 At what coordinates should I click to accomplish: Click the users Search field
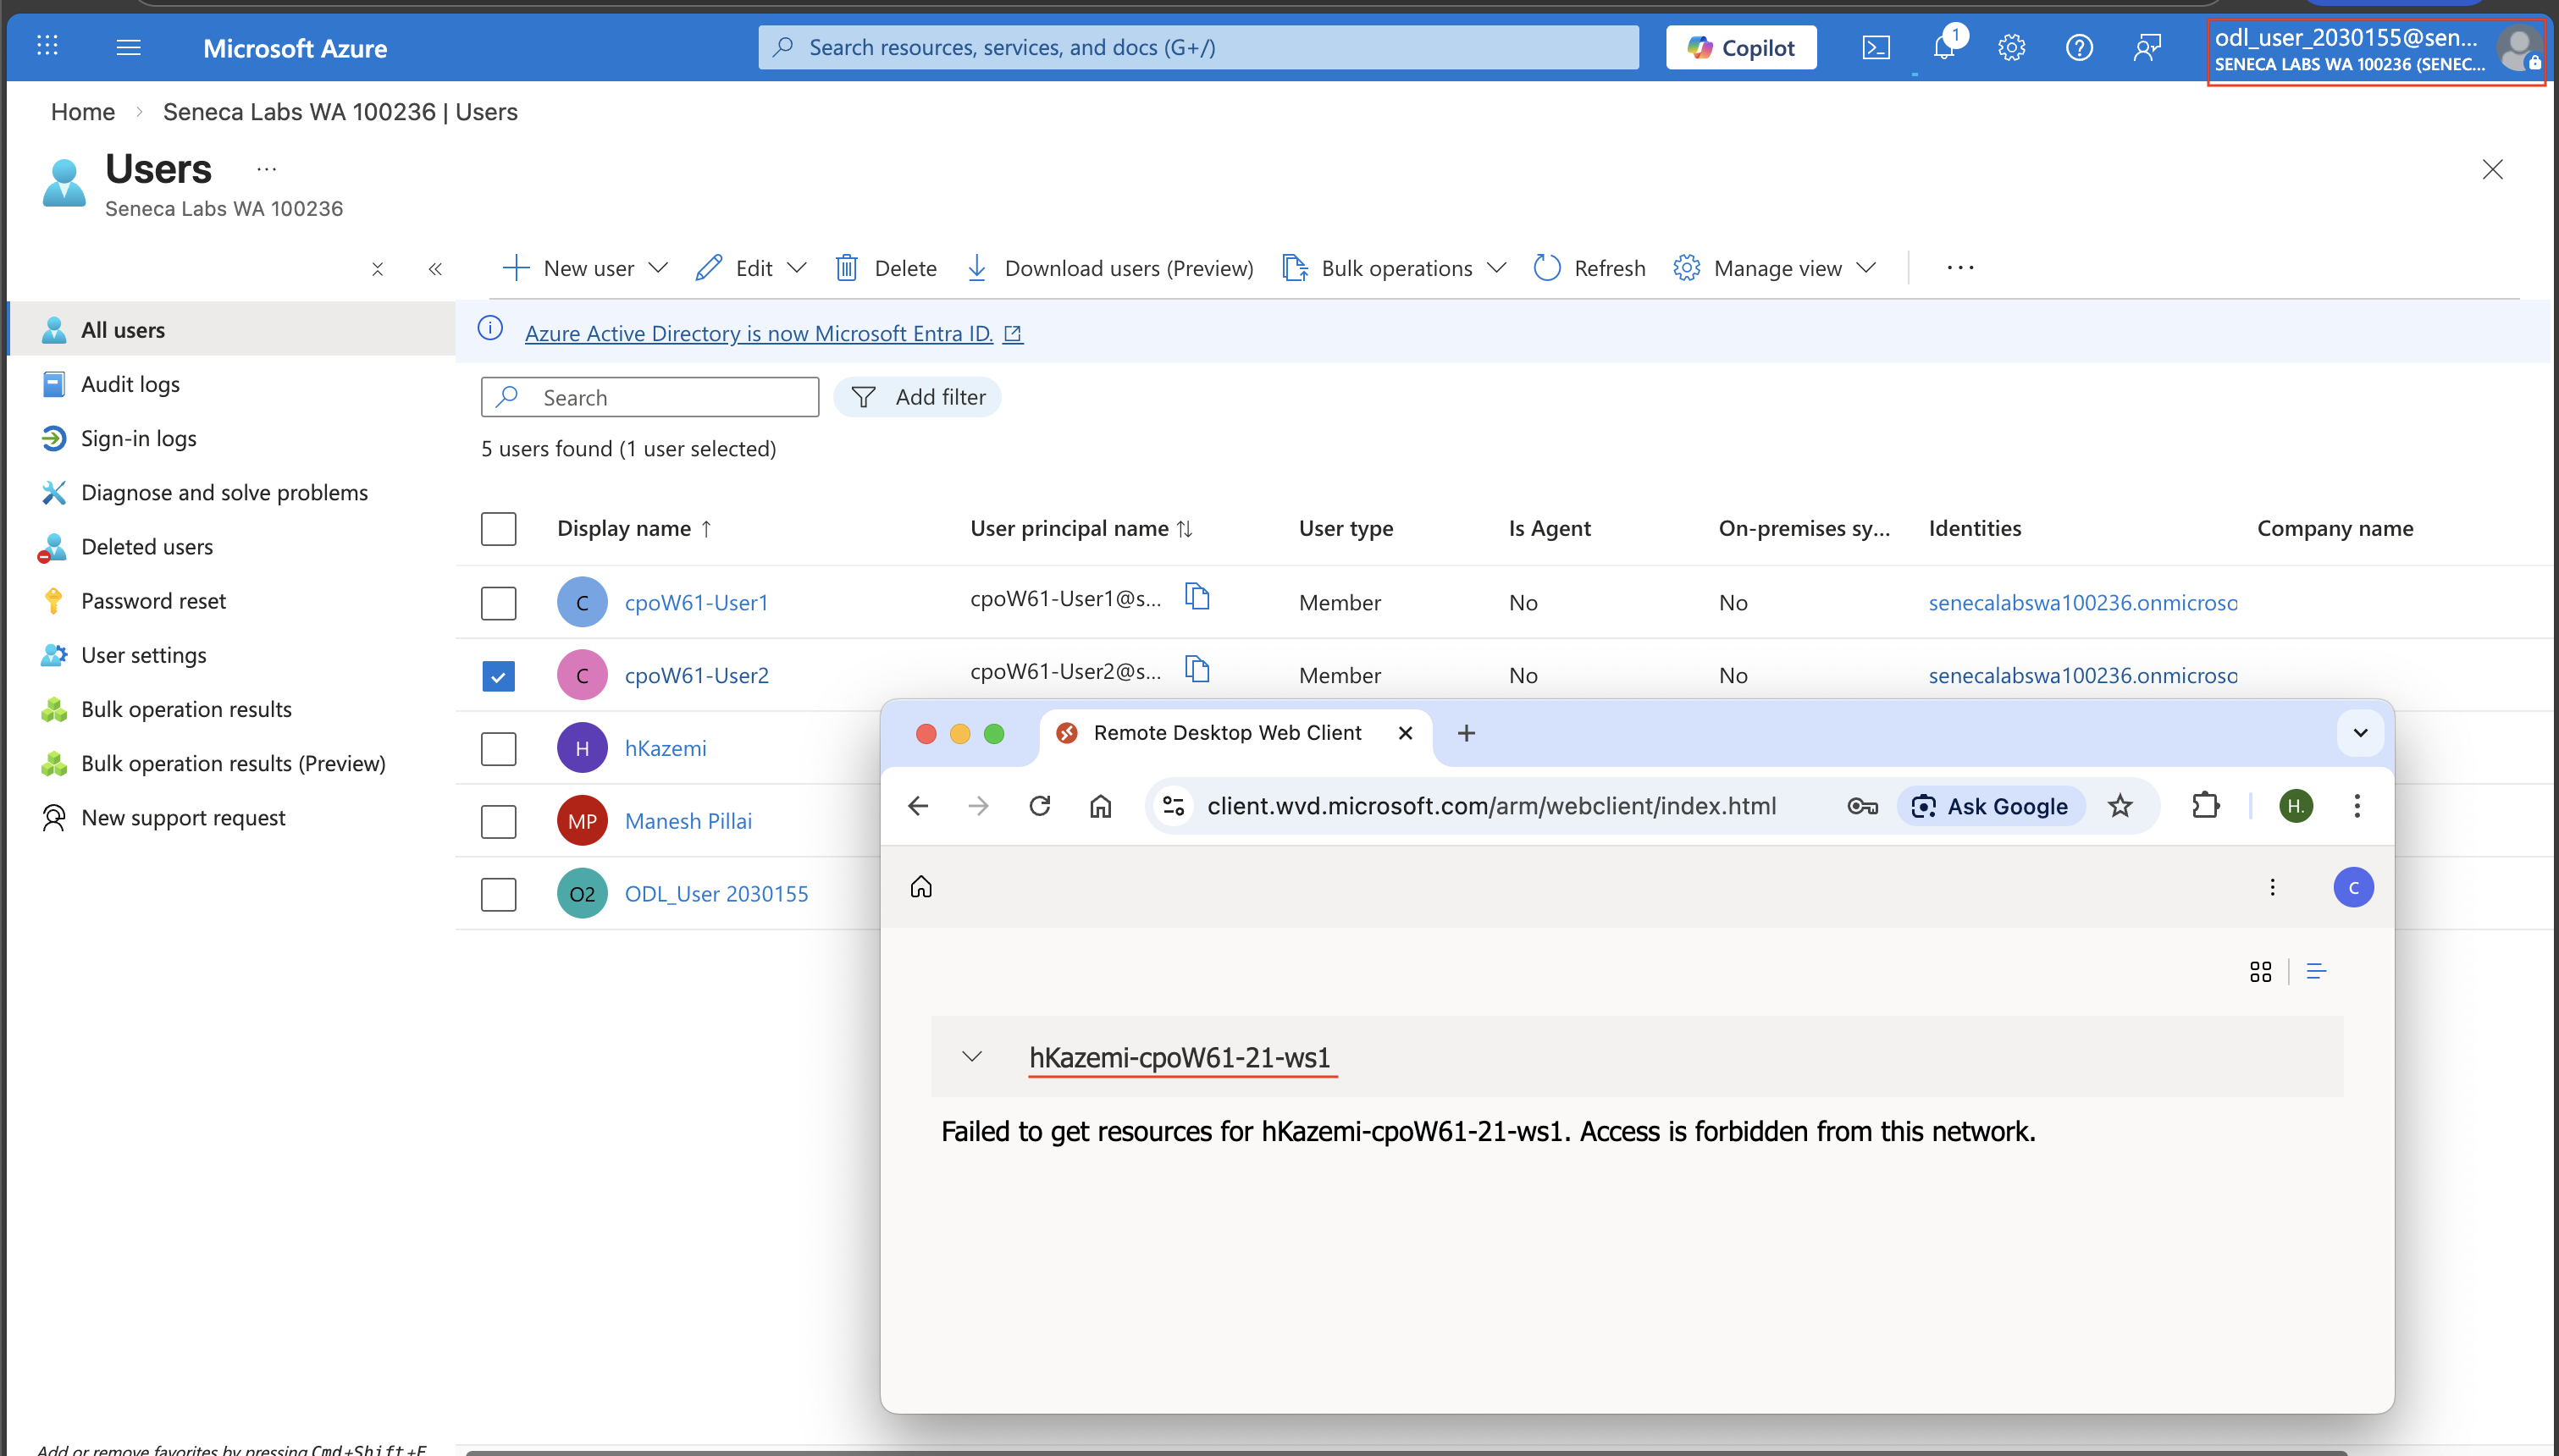(650, 397)
